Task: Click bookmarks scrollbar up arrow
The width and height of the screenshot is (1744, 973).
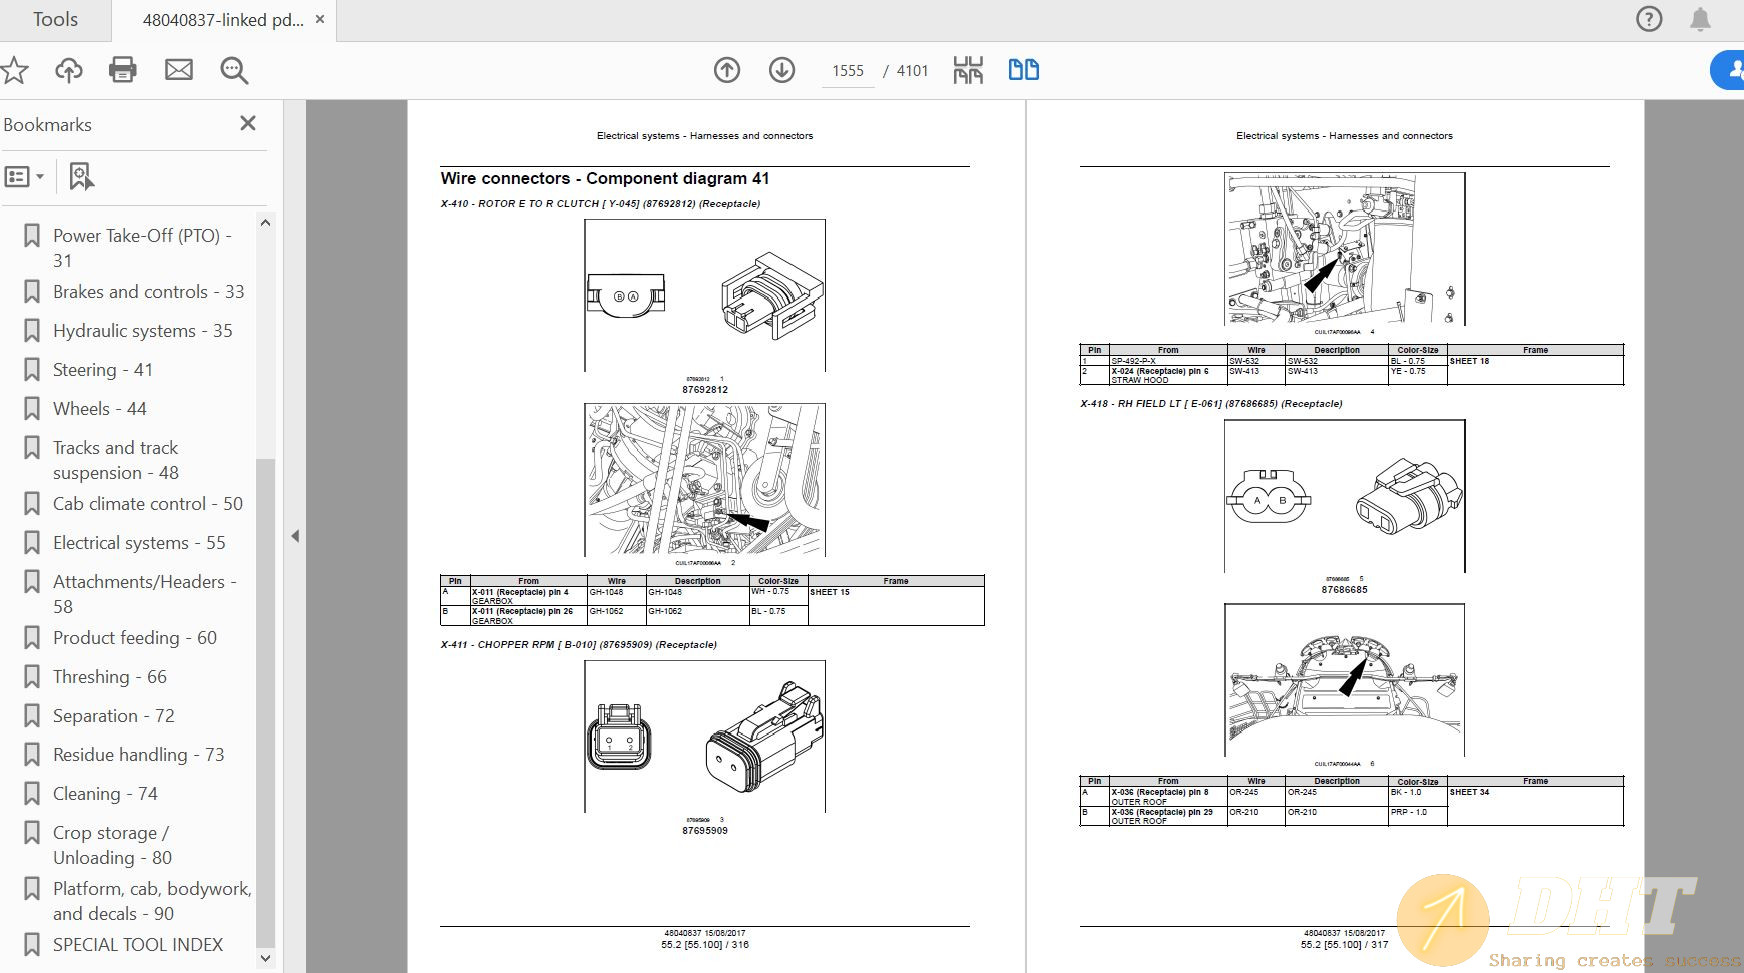Action: pos(265,223)
